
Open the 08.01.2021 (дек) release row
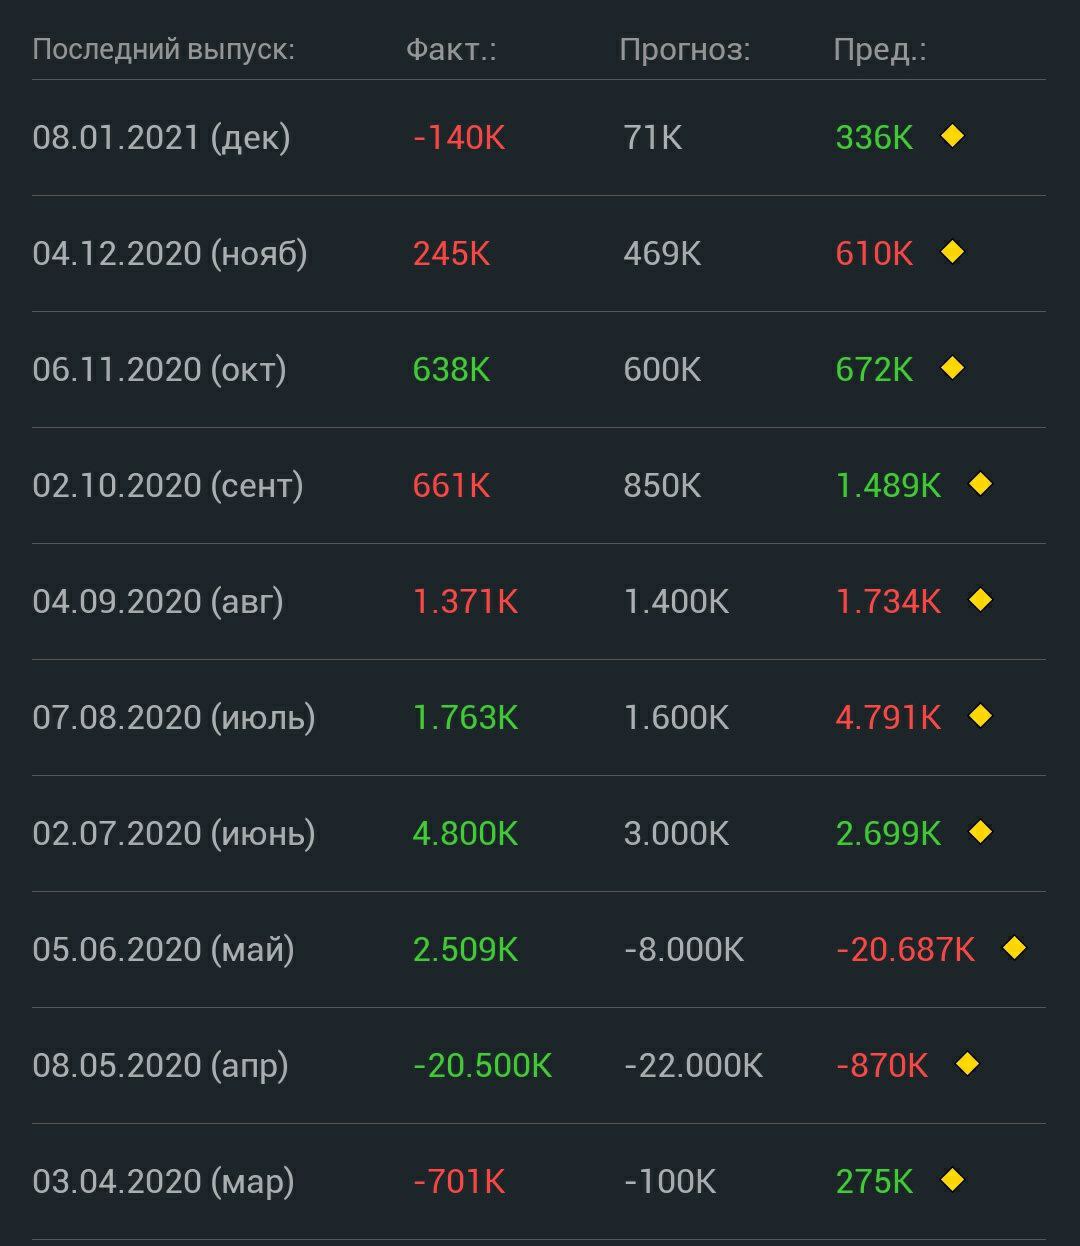pyautogui.click(x=538, y=138)
